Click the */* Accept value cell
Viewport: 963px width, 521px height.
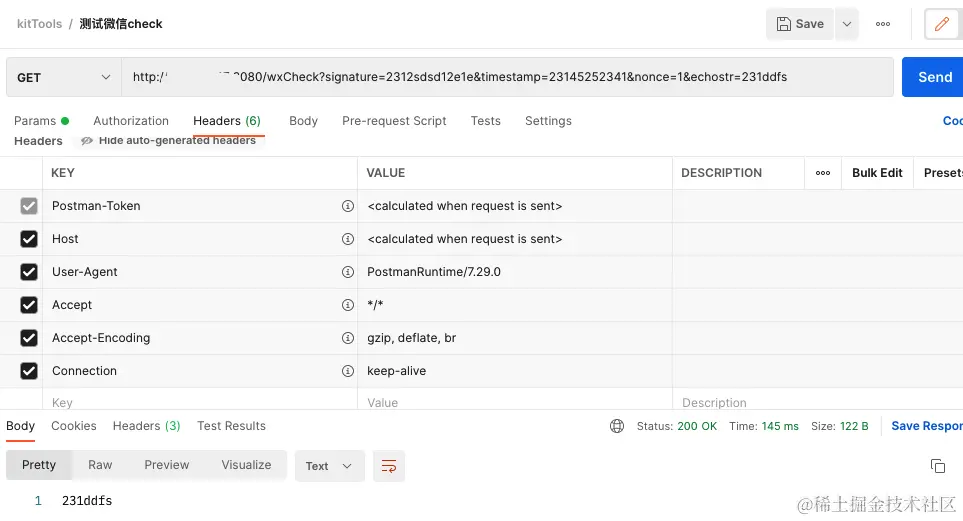coord(515,305)
